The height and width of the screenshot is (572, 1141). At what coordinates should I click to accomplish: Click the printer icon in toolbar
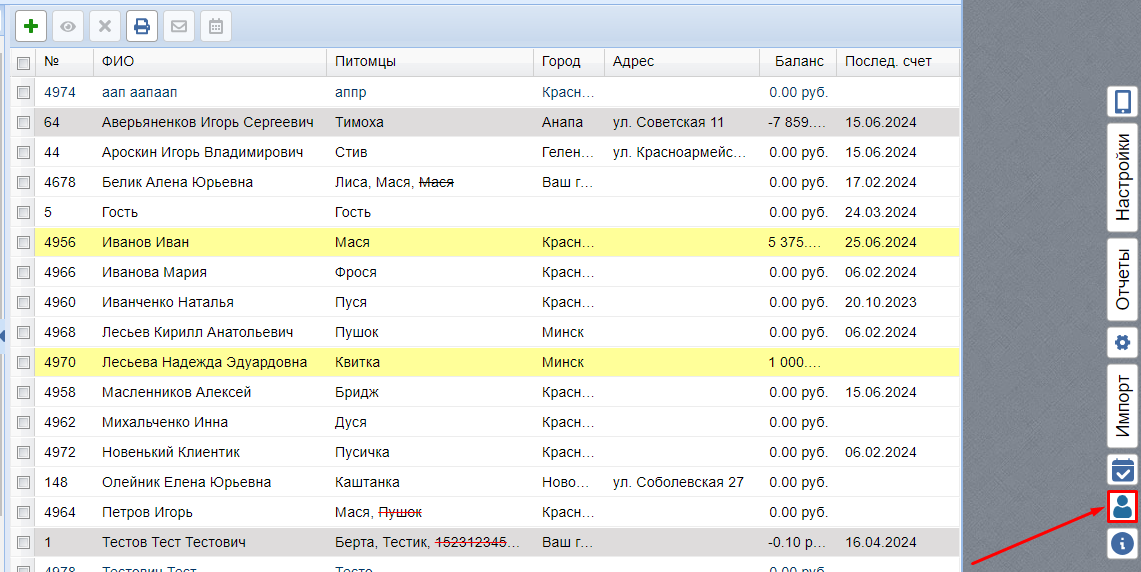pos(142,26)
